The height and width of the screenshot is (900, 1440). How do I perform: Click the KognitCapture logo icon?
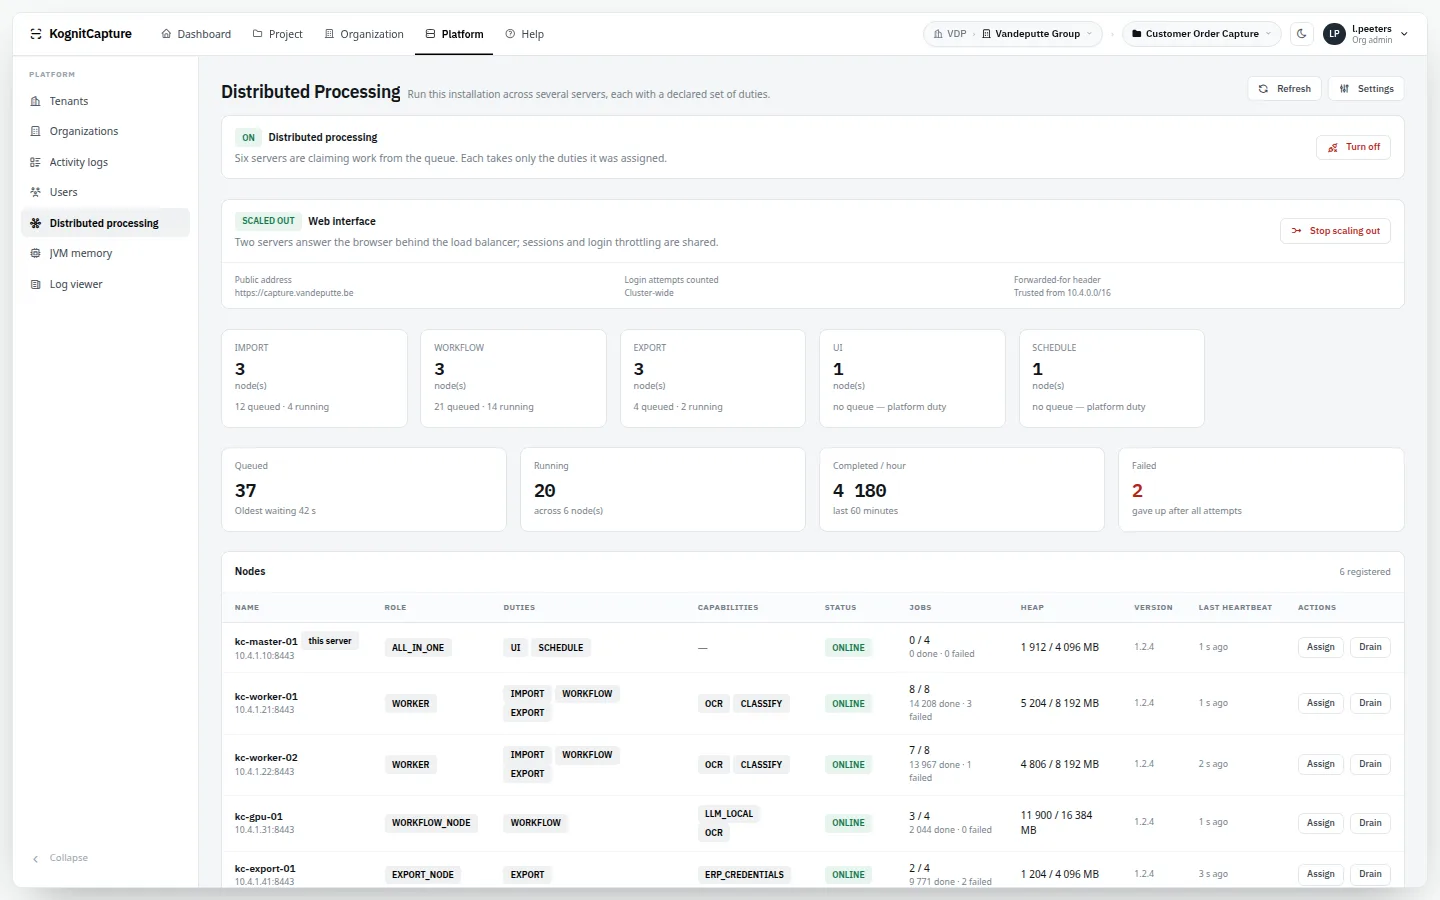click(x=36, y=34)
